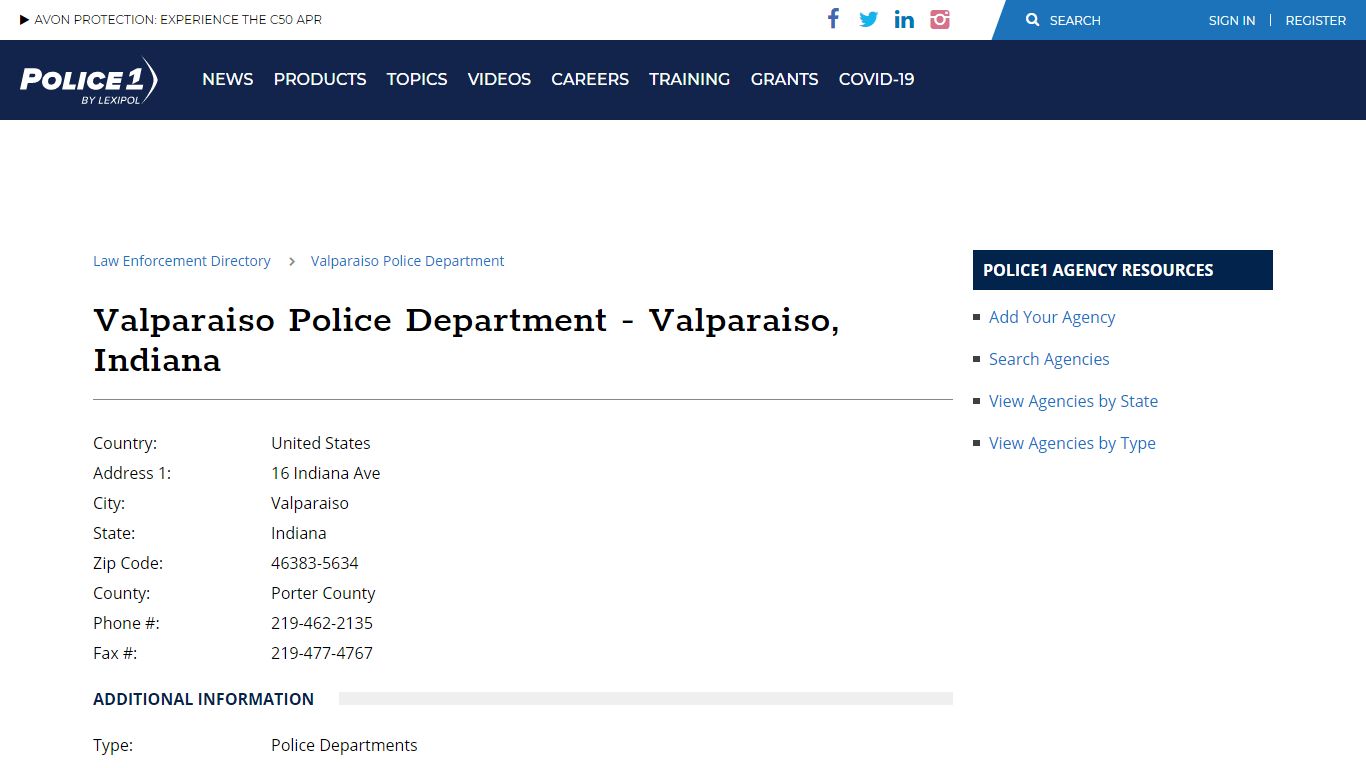Click the search magnifier icon
This screenshot has width=1366, height=768.
tap(1033, 20)
